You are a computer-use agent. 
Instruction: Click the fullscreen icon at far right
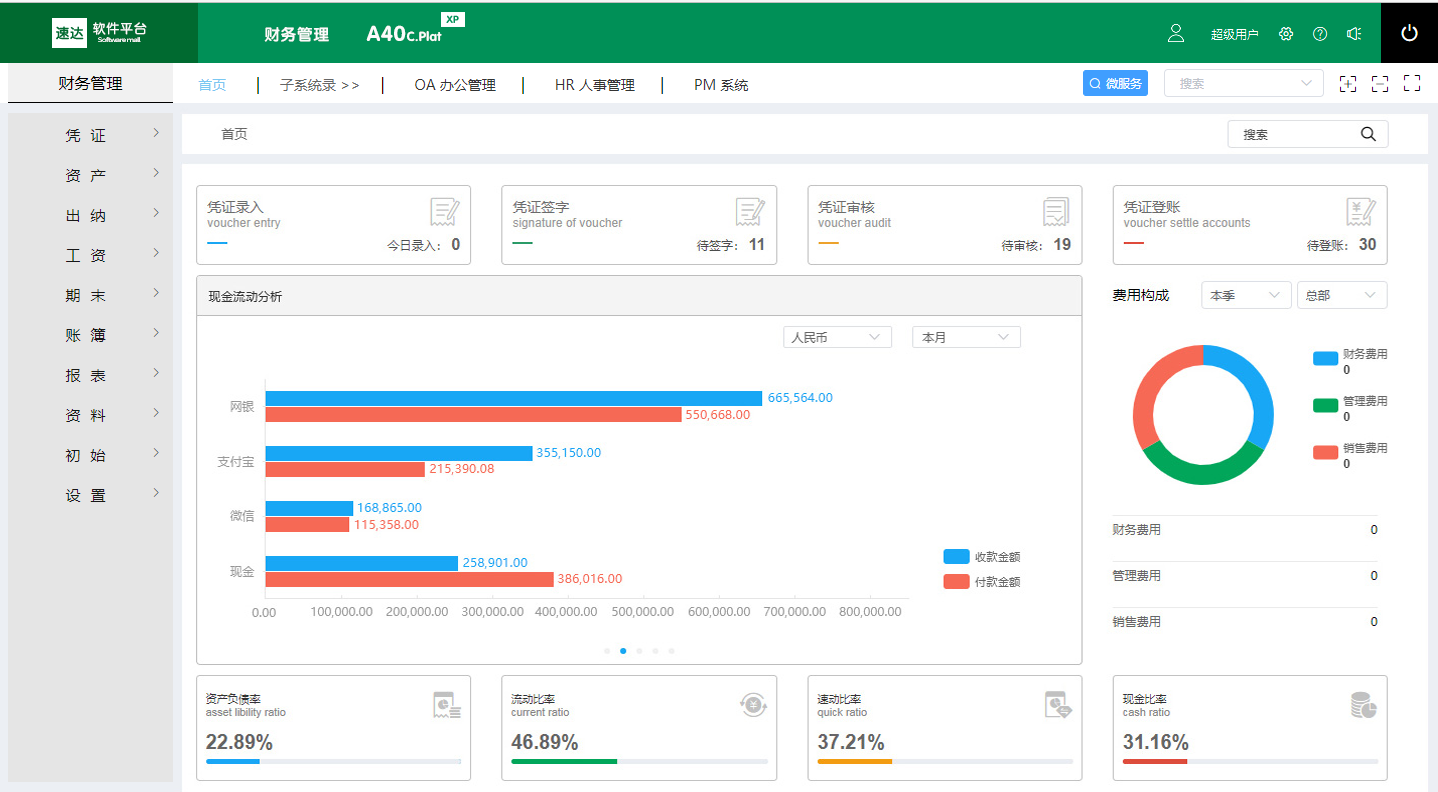pos(1412,84)
